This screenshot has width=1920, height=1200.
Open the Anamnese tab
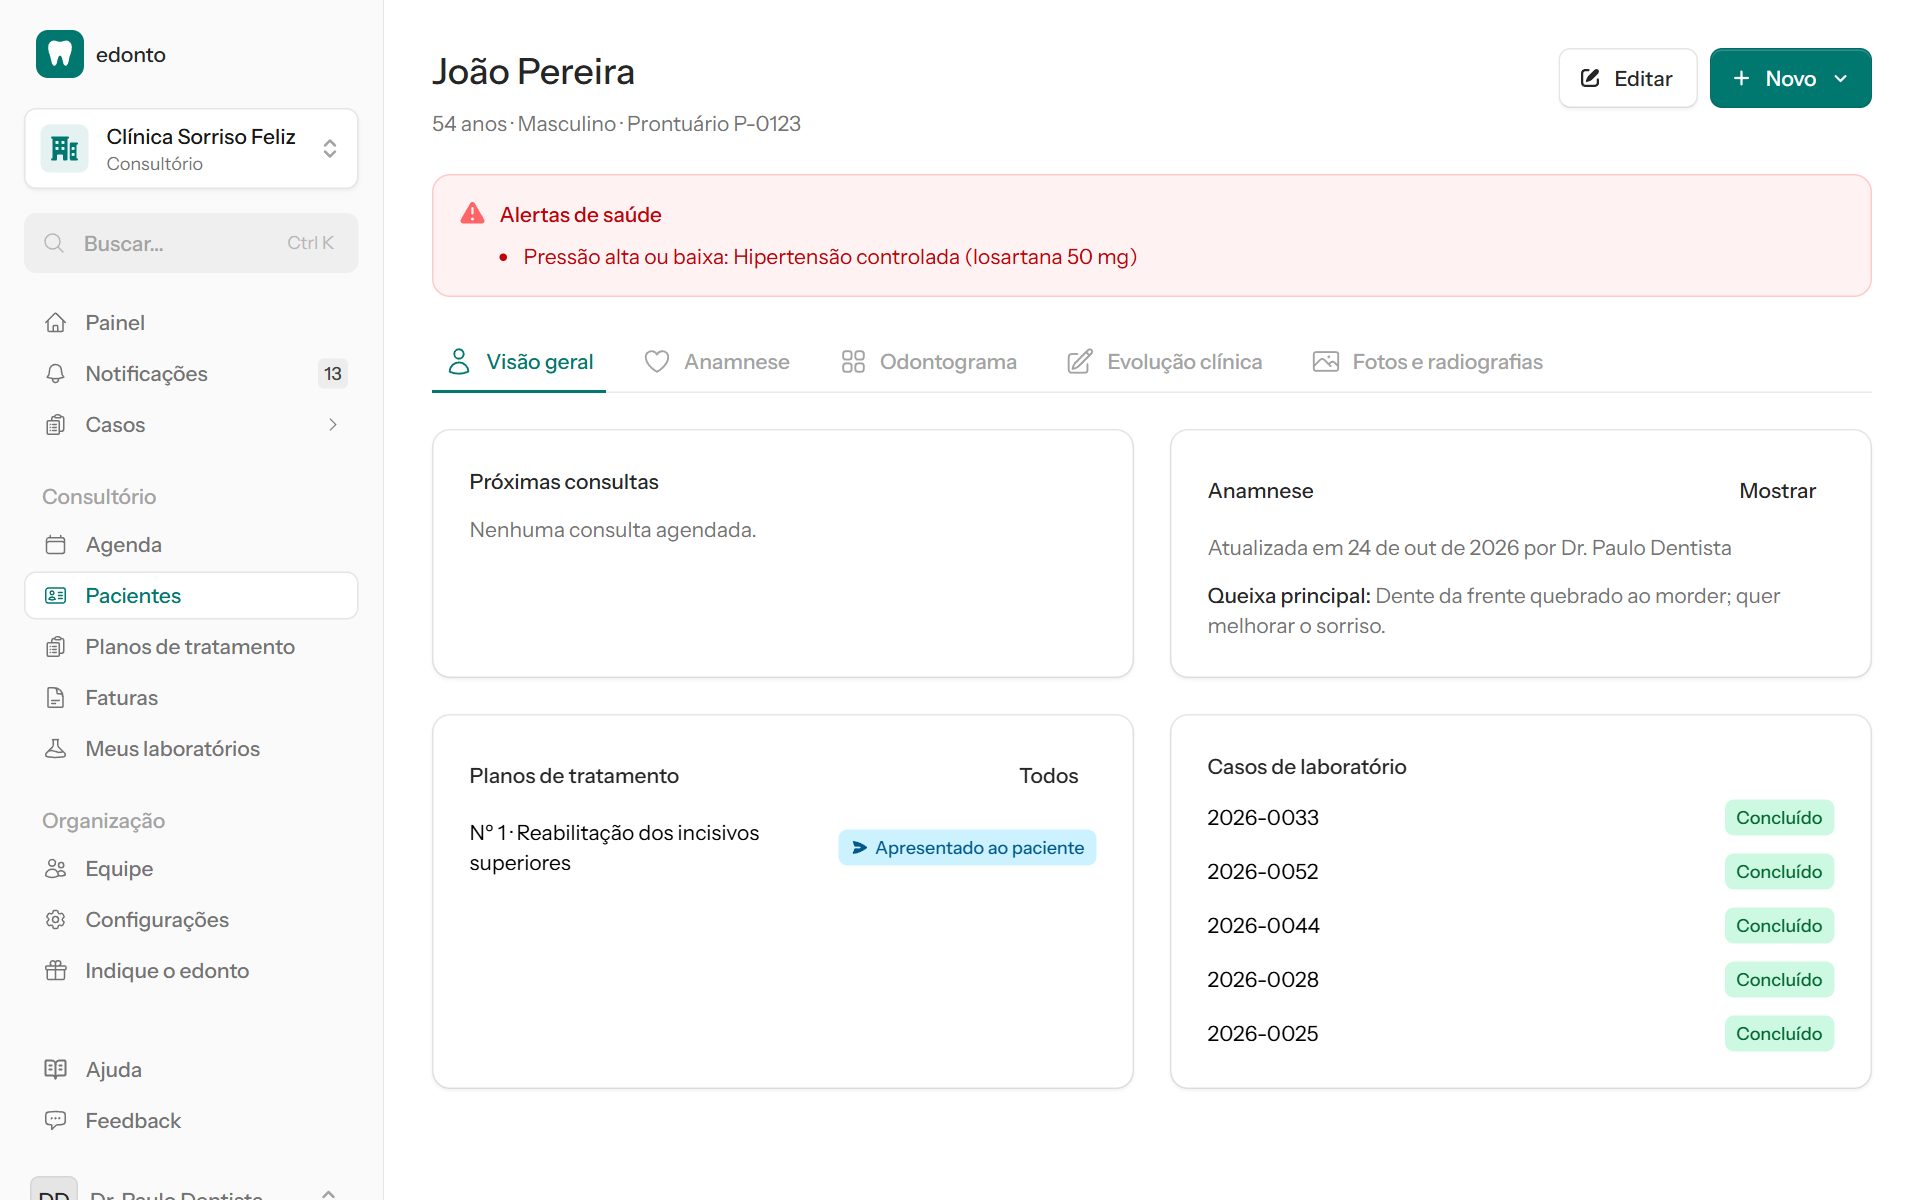[717, 362]
